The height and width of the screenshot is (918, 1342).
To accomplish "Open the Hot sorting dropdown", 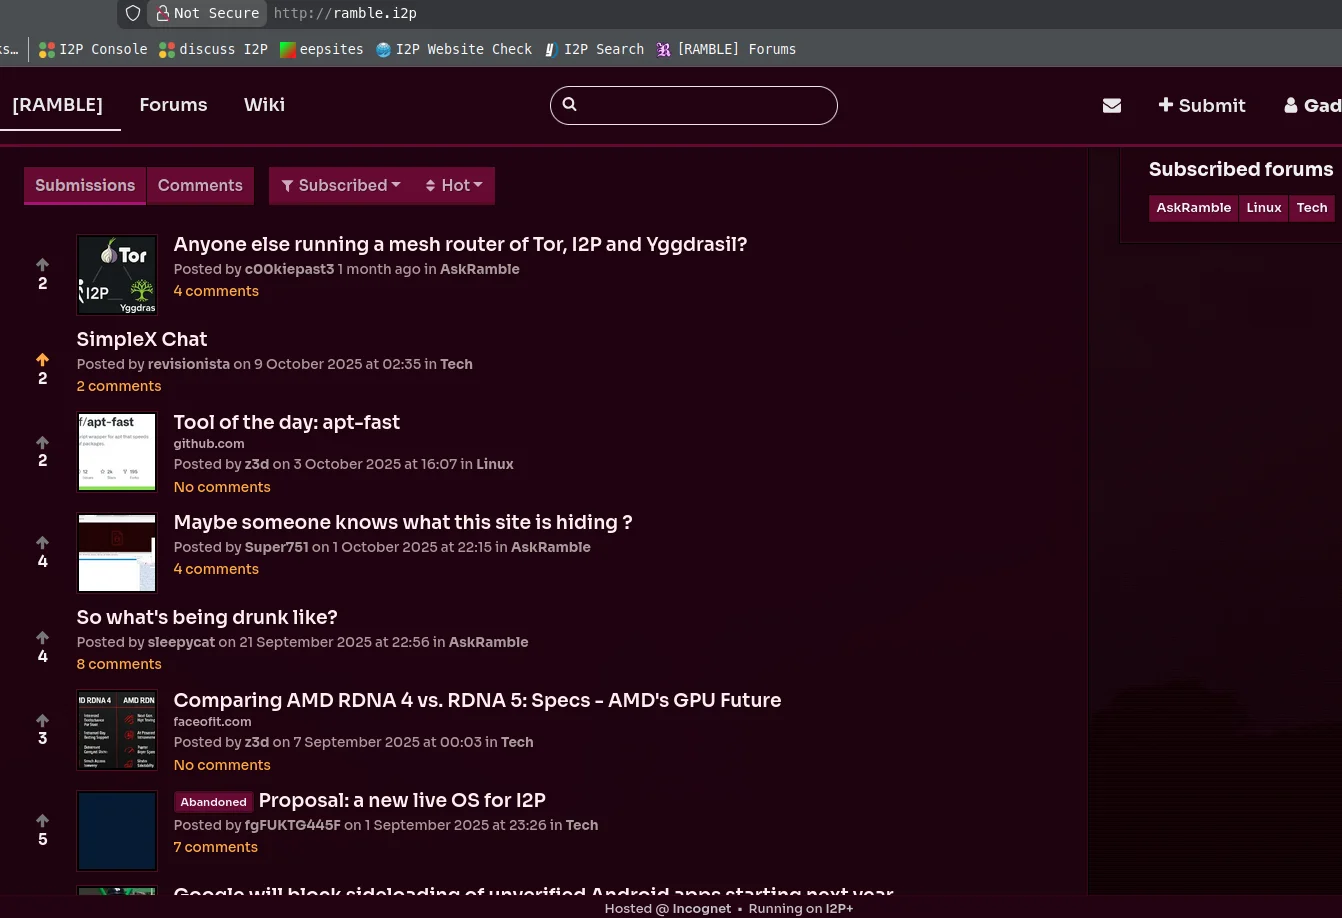I will point(454,186).
